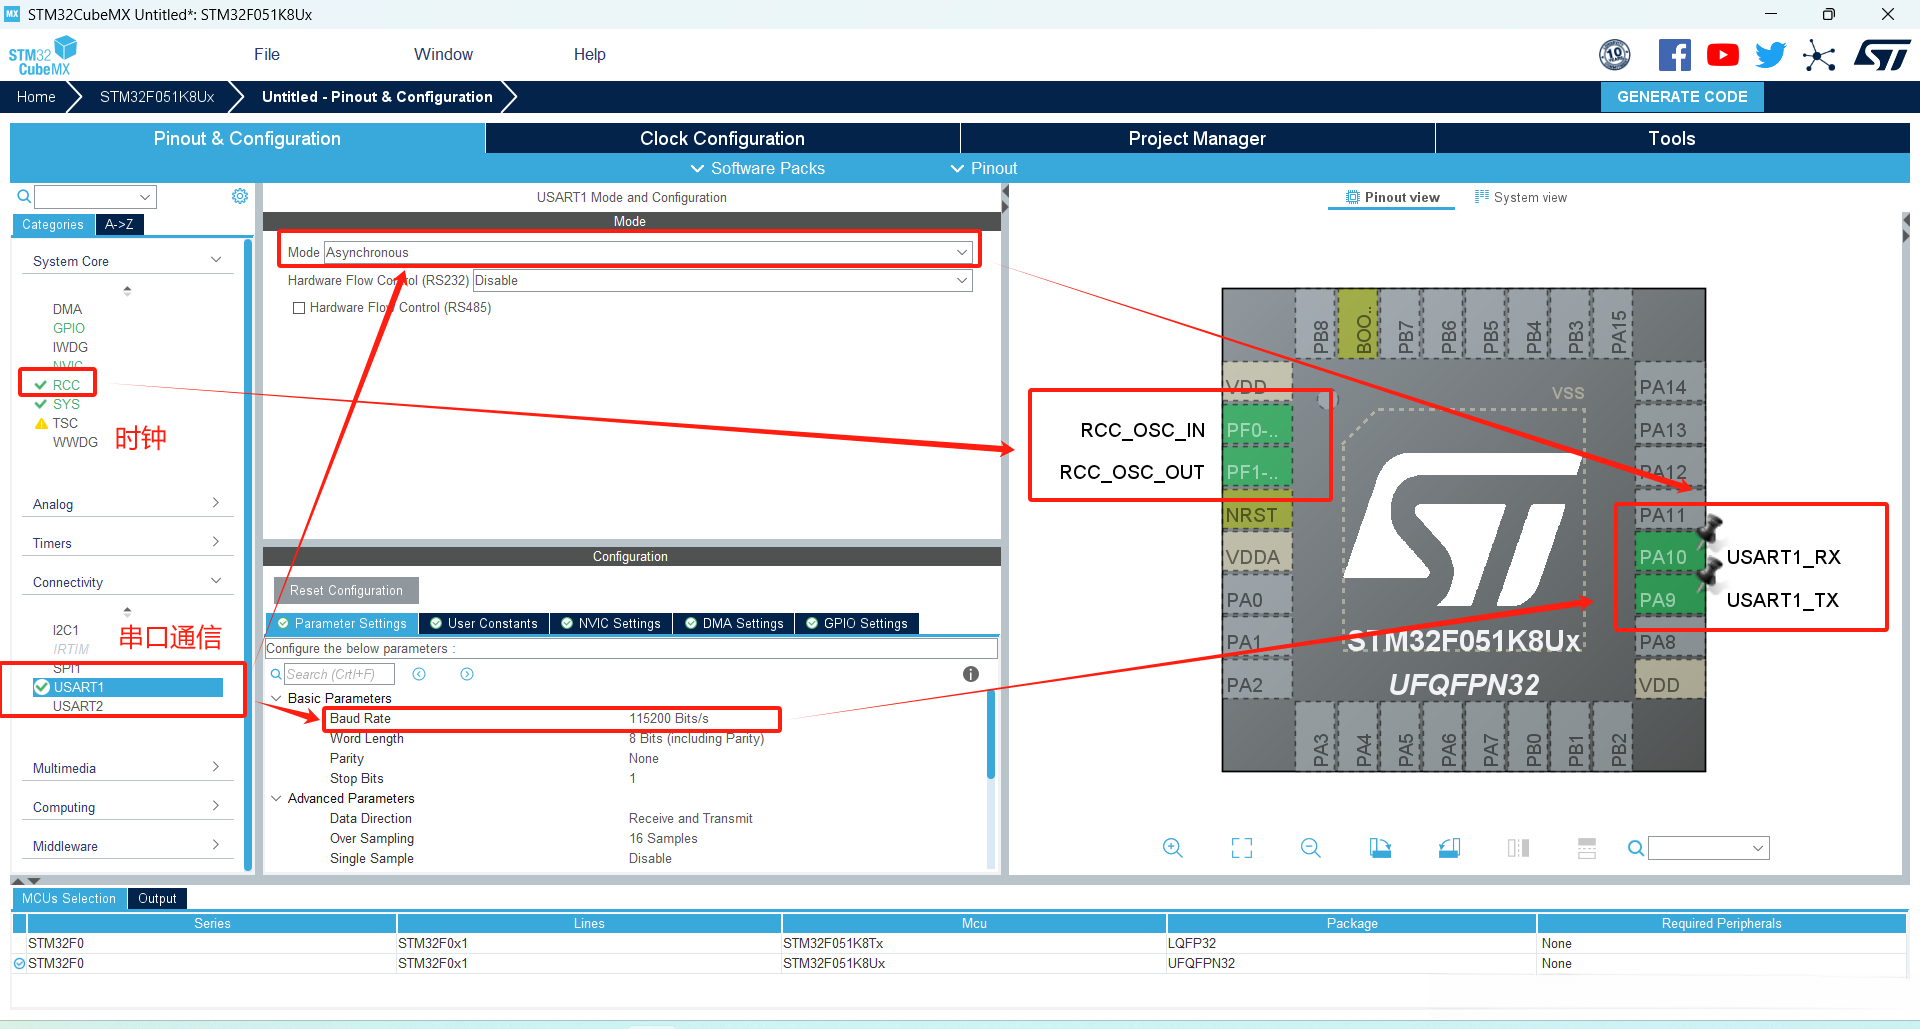Image resolution: width=1920 pixels, height=1029 pixels.
Task: Open the USART1 Mode dropdown
Action: pos(647,252)
